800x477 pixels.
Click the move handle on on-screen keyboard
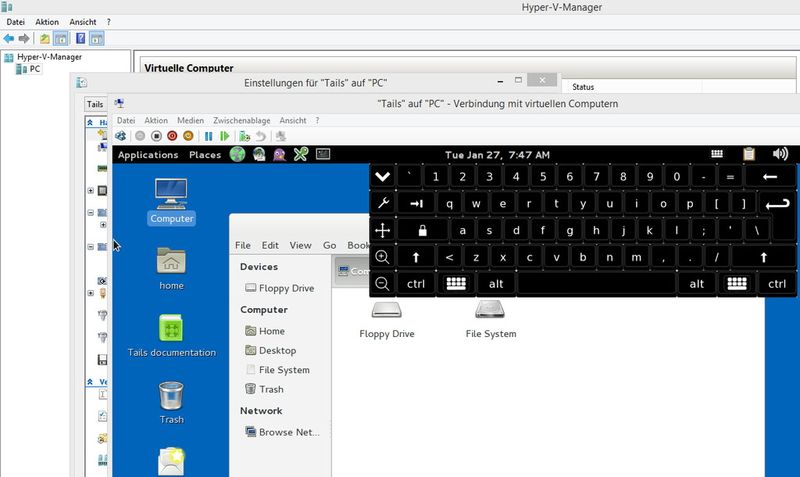point(382,230)
